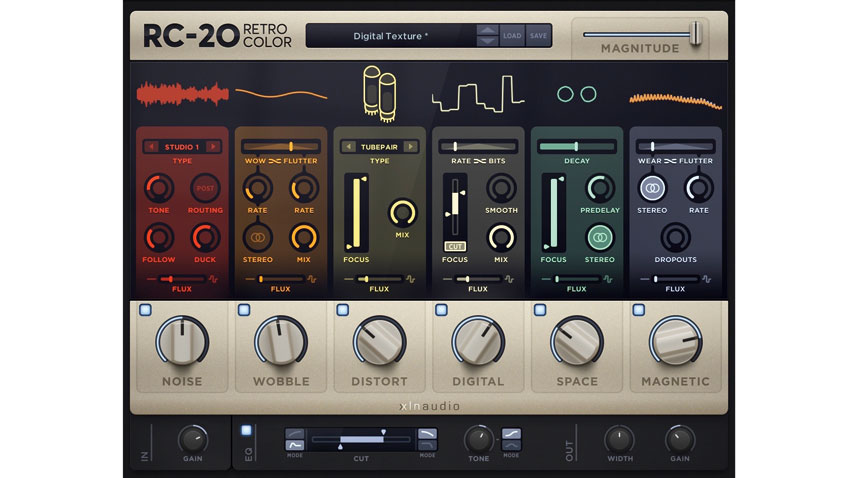Click the Wow/Flutter balance slider

coord(281,146)
